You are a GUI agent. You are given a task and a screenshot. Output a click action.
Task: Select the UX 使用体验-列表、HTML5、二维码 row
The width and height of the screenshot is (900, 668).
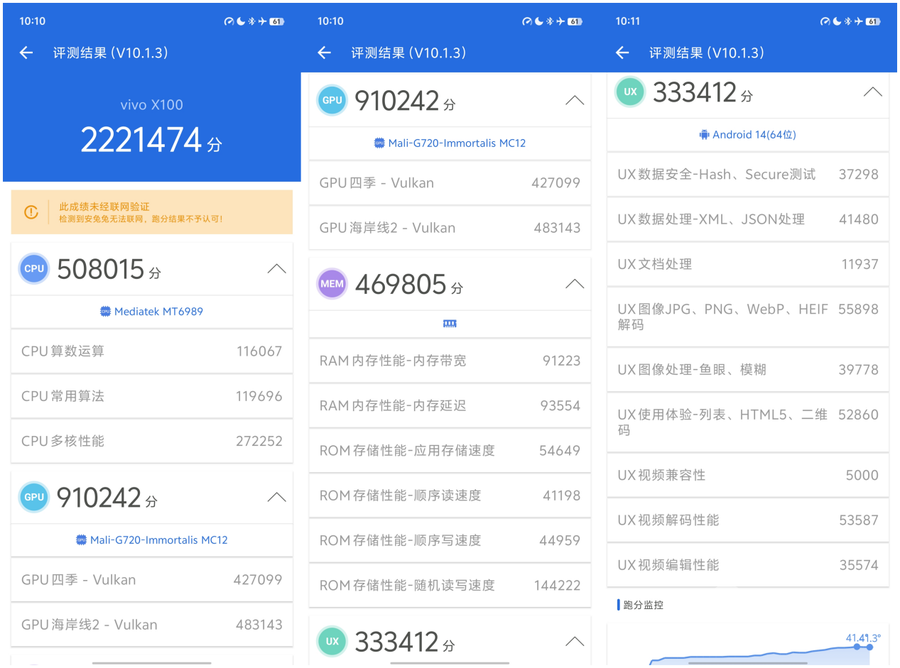748,422
